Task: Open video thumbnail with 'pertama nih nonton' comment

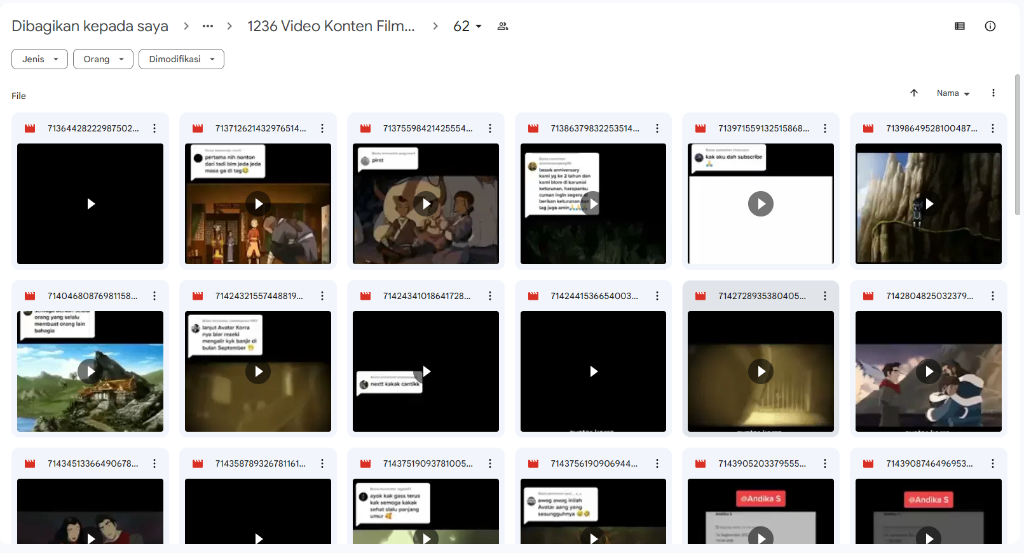Action: pos(258,204)
